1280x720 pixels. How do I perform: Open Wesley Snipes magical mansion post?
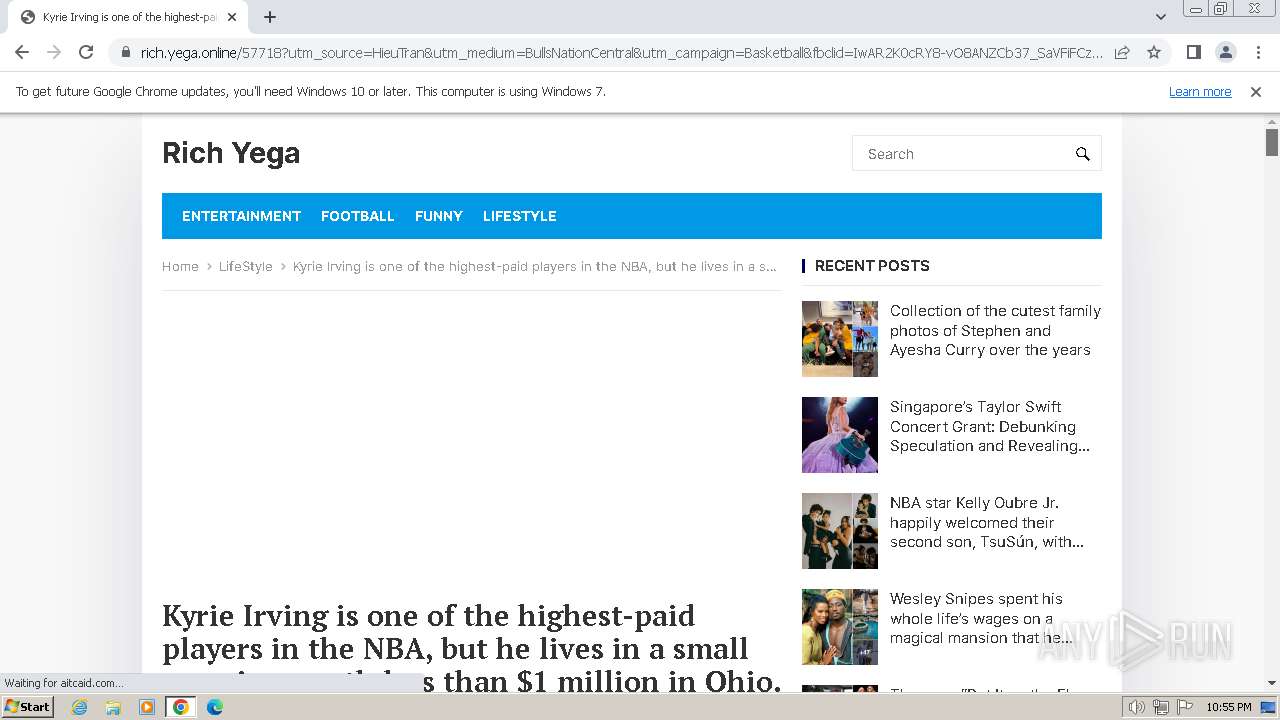981,618
